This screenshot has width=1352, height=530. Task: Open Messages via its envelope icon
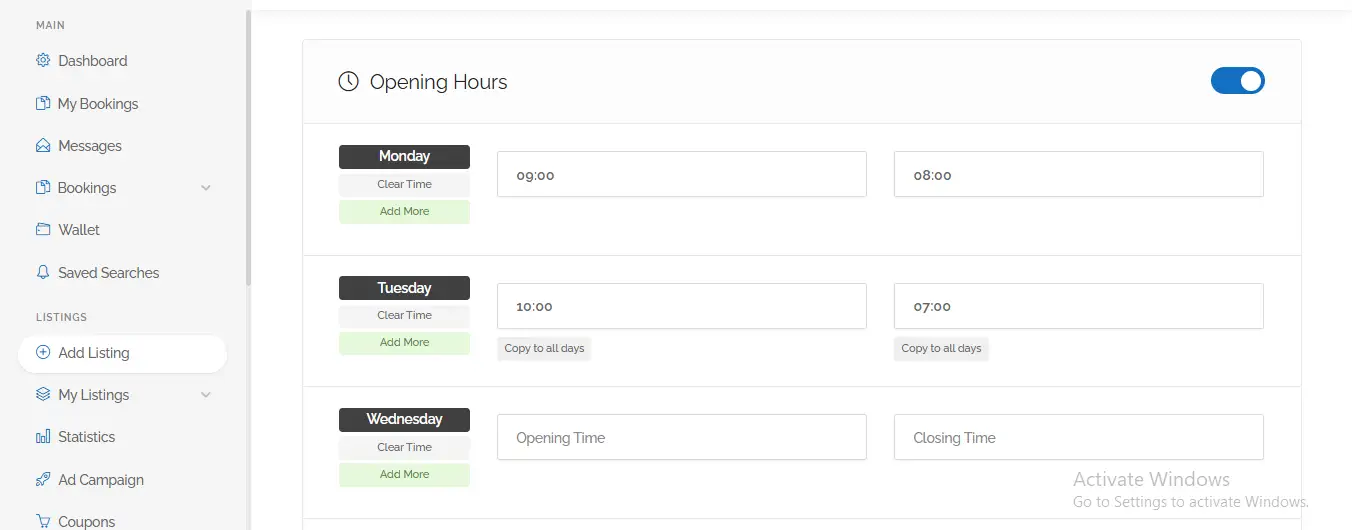43,146
